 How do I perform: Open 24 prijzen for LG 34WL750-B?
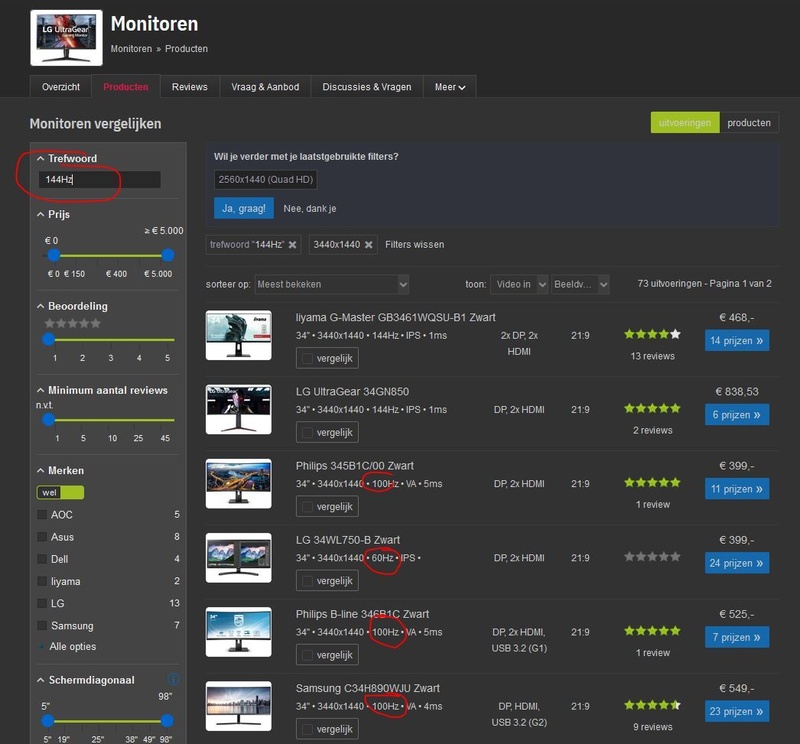(737, 563)
